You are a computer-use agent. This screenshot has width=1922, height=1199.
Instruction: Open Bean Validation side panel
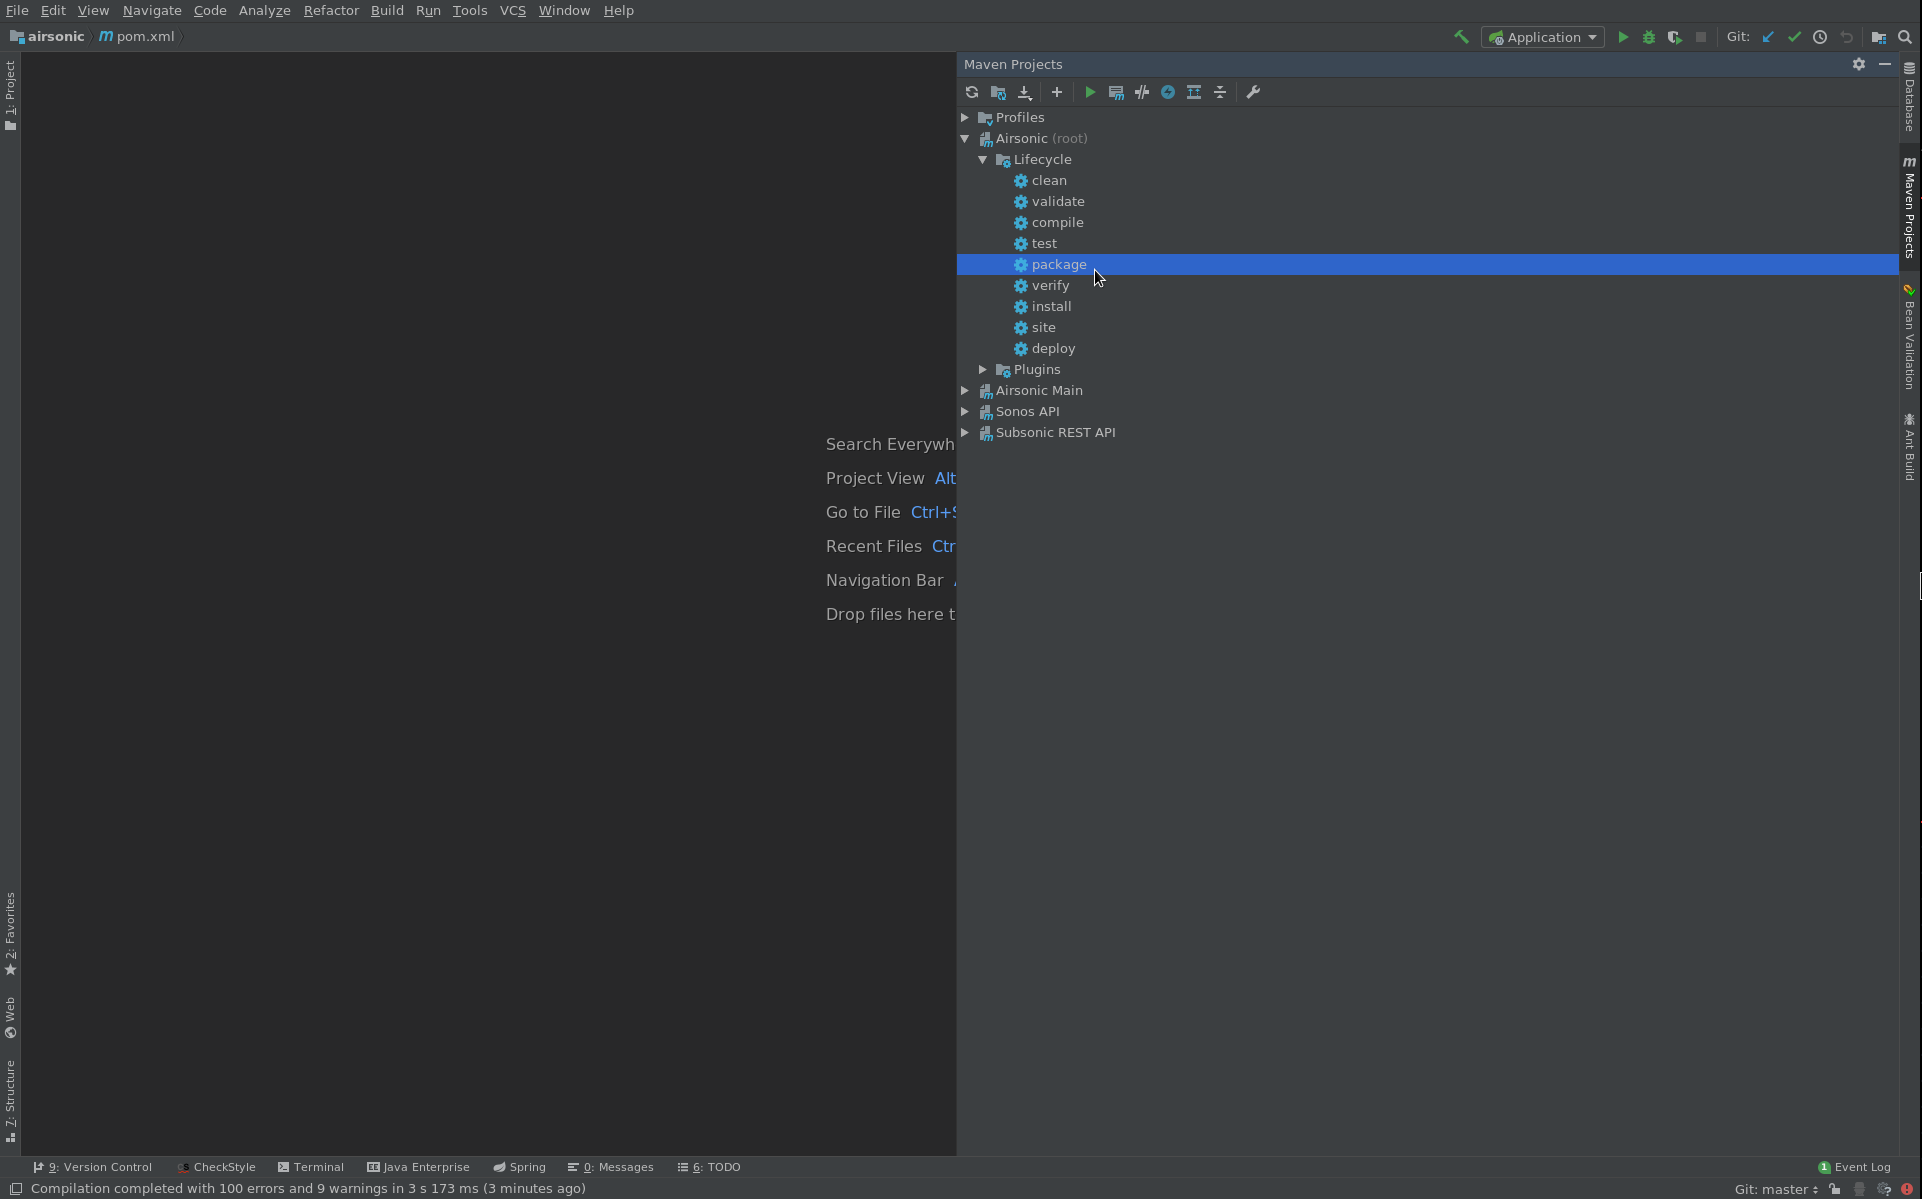click(x=1909, y=337)
